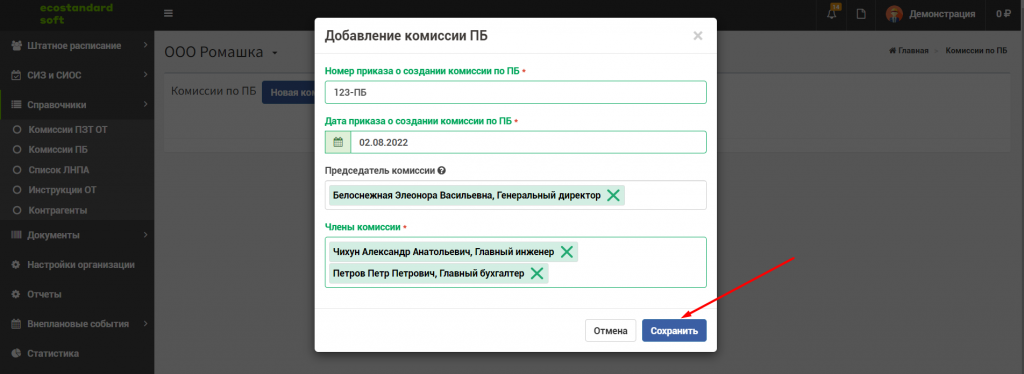Screen dimensions: 1024x374
Task: Remove Чихун Александр Анатольевич from members
Action: tap(566, 252)
